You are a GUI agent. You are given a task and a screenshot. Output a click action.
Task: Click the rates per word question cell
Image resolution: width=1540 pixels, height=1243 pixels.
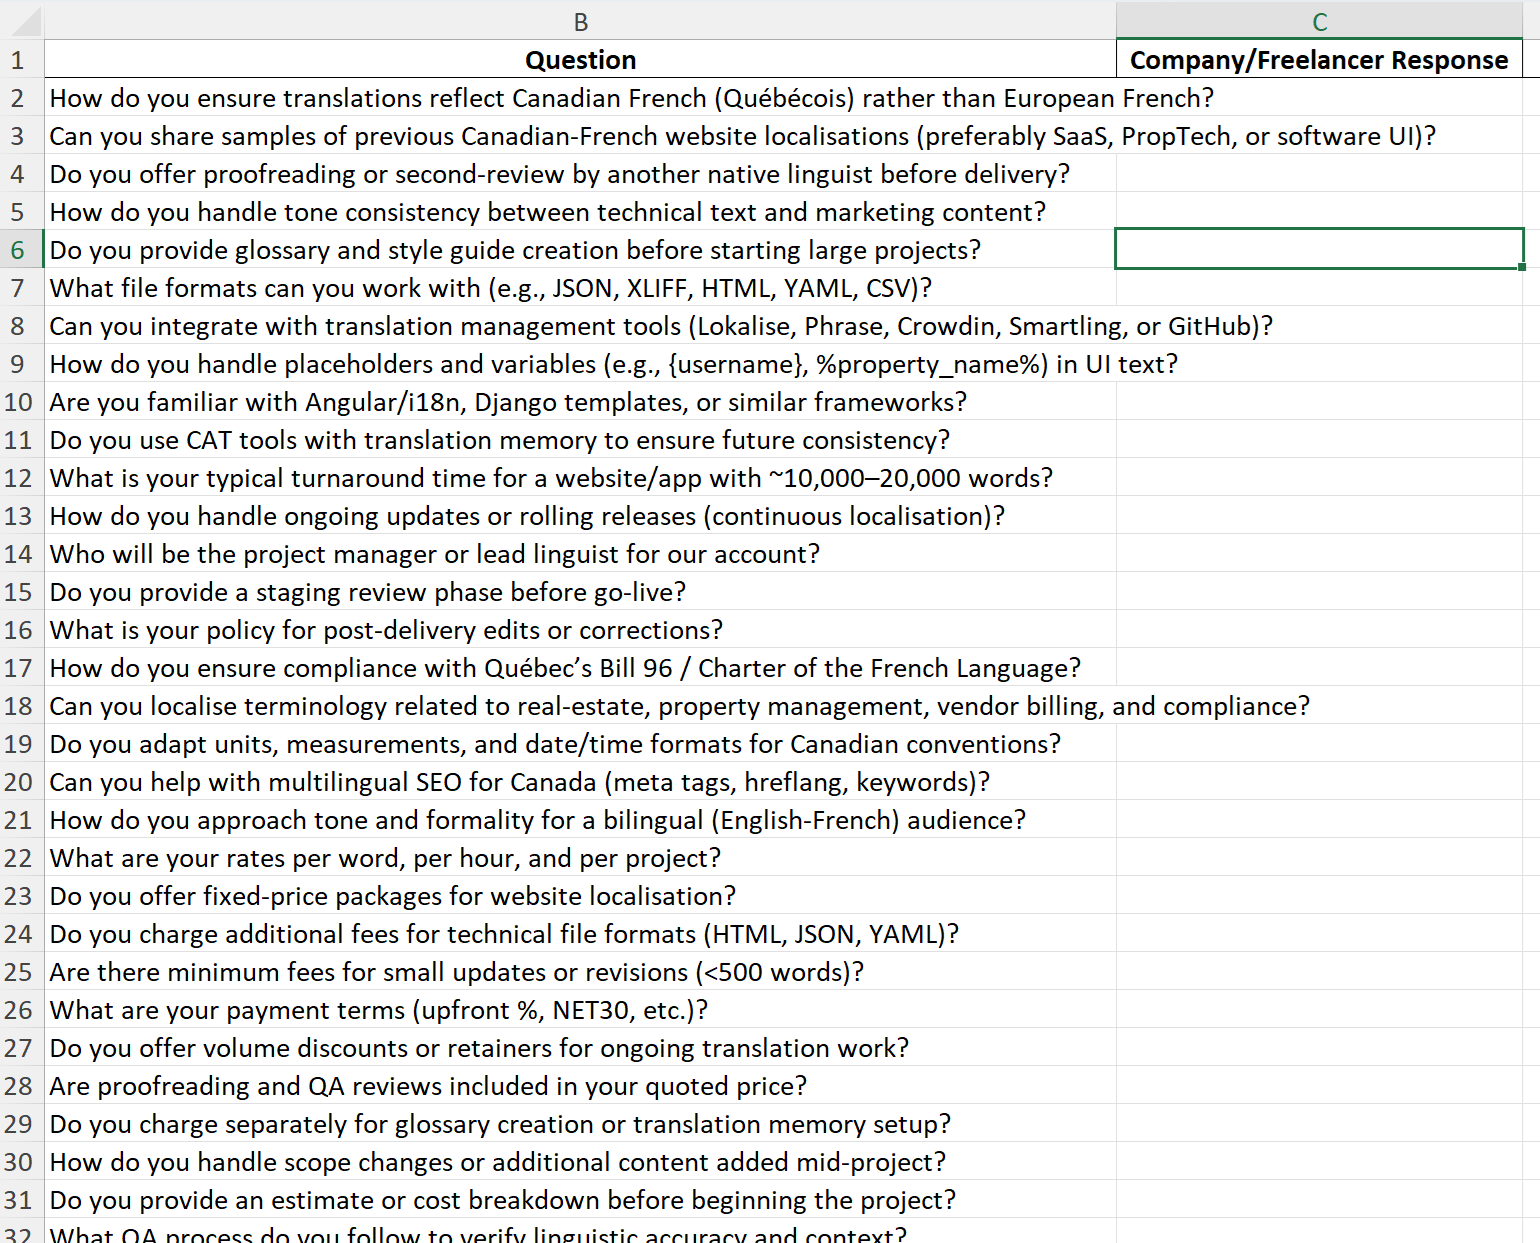click(x=580, y=857)
